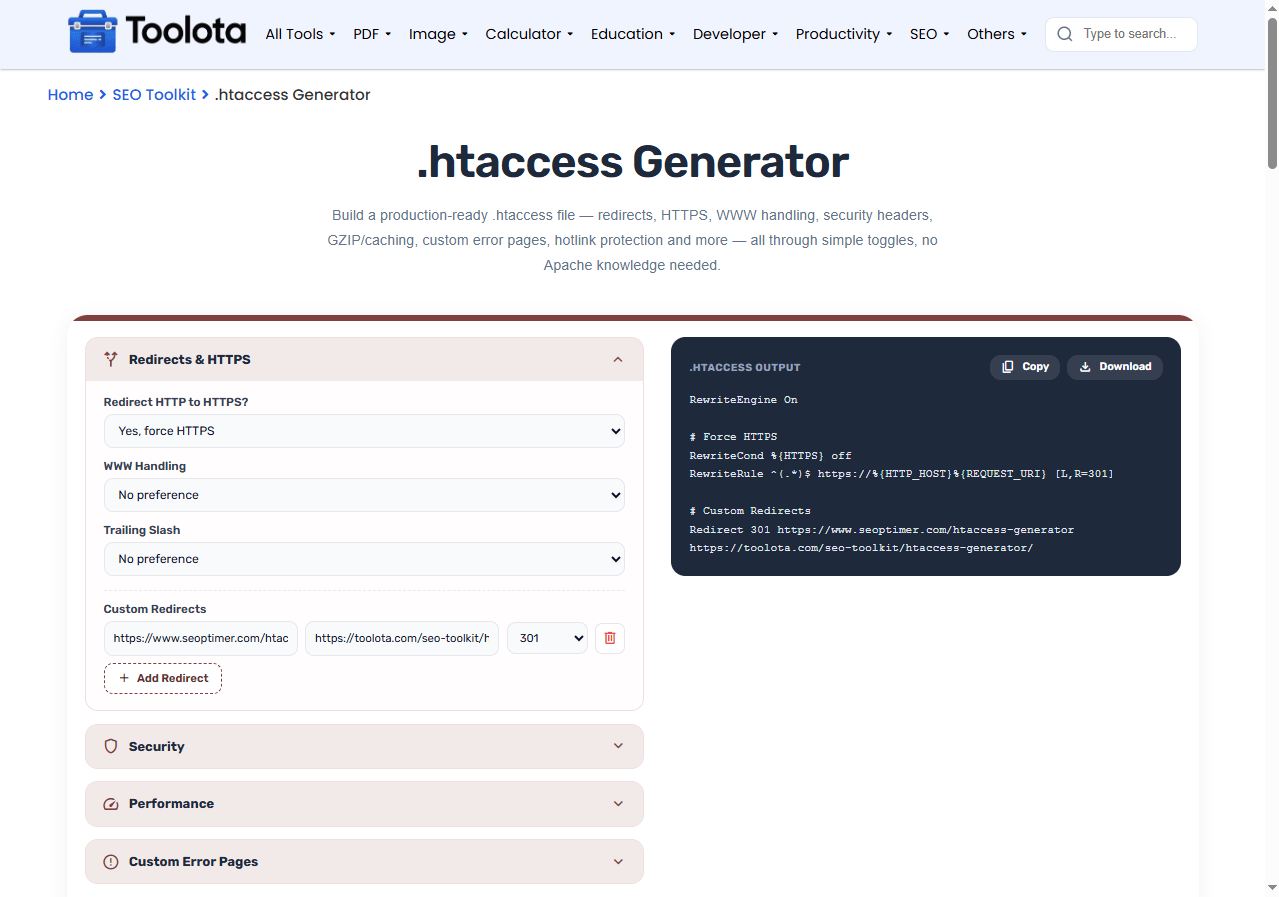Click the '# Force HTTPS' comment line

733,437
